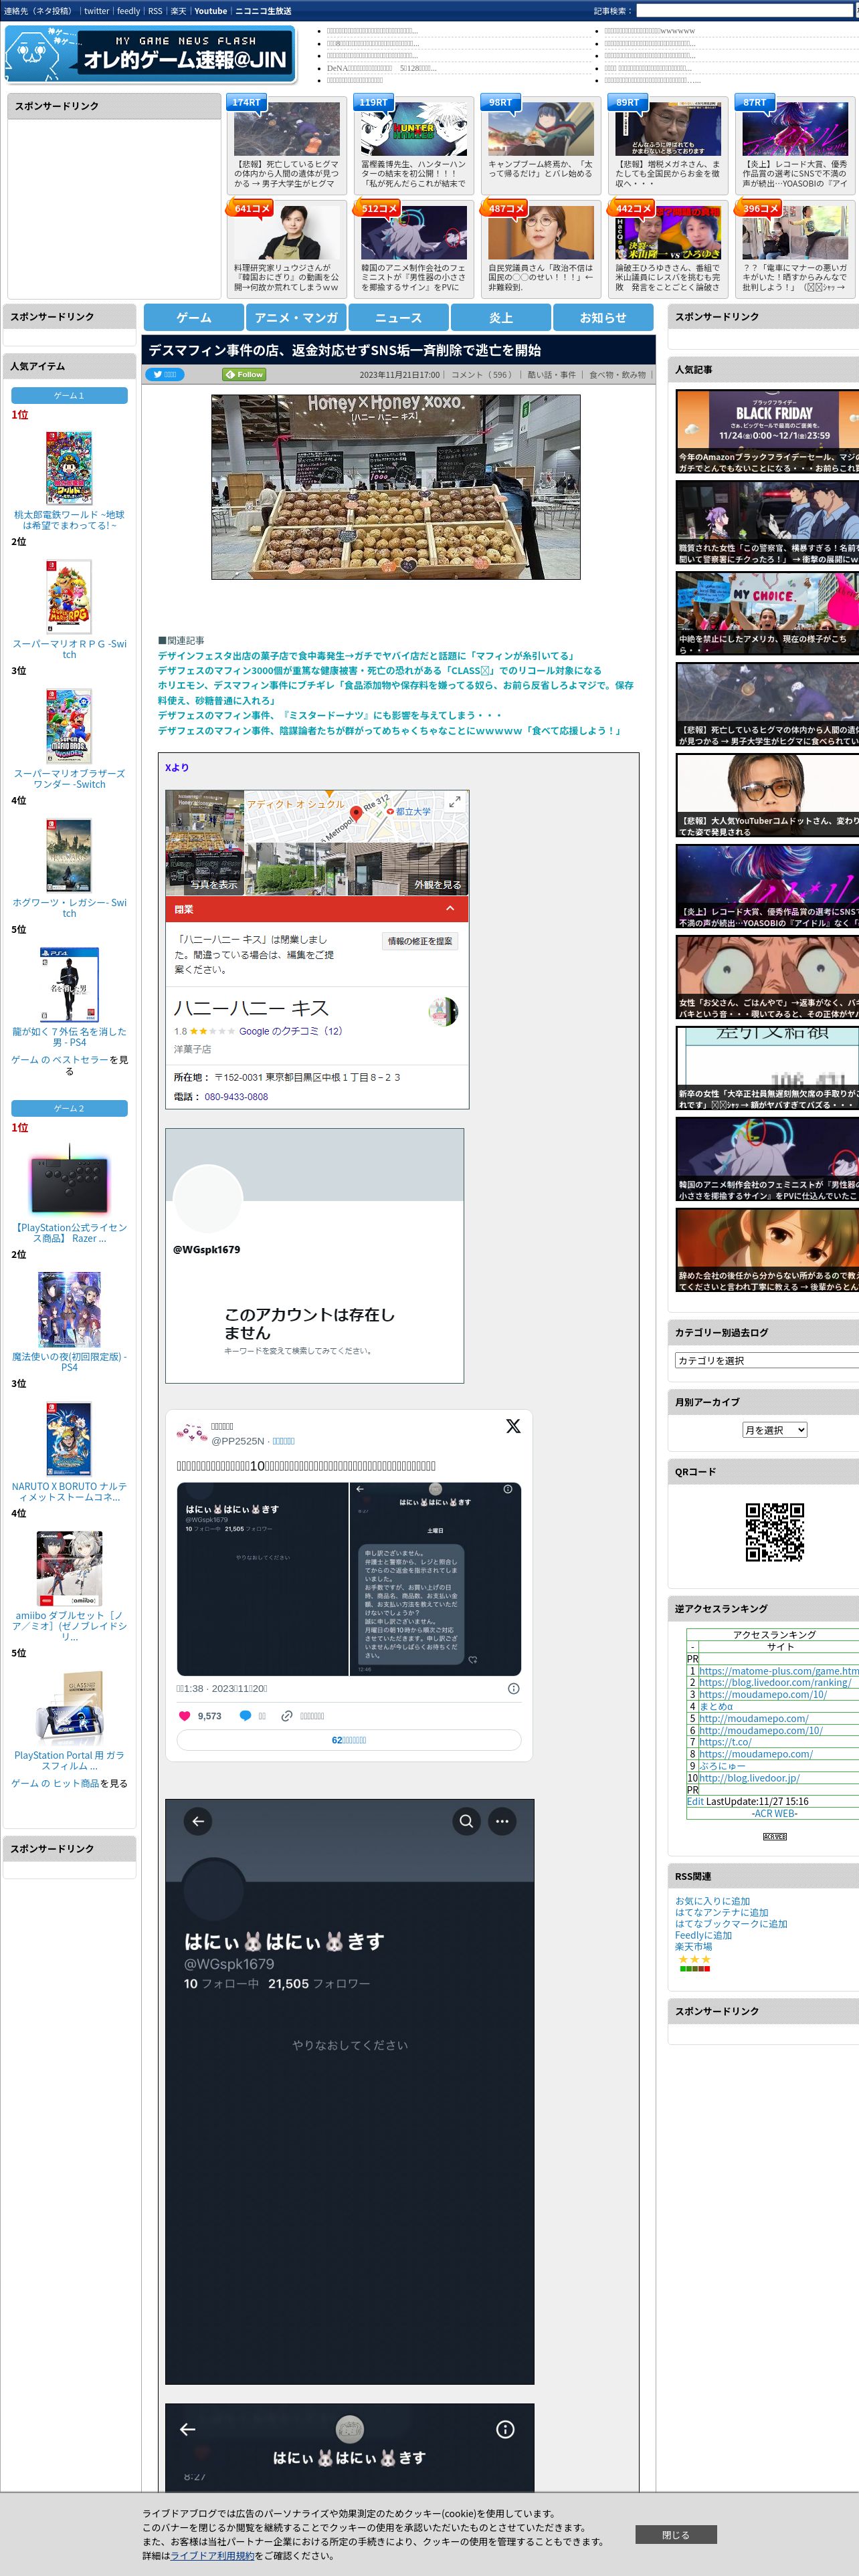Viewport: 859px width, 2576px height.
Task: Click the 桃太郎電鉄ワールド game cover
Action: coord(69,467)
